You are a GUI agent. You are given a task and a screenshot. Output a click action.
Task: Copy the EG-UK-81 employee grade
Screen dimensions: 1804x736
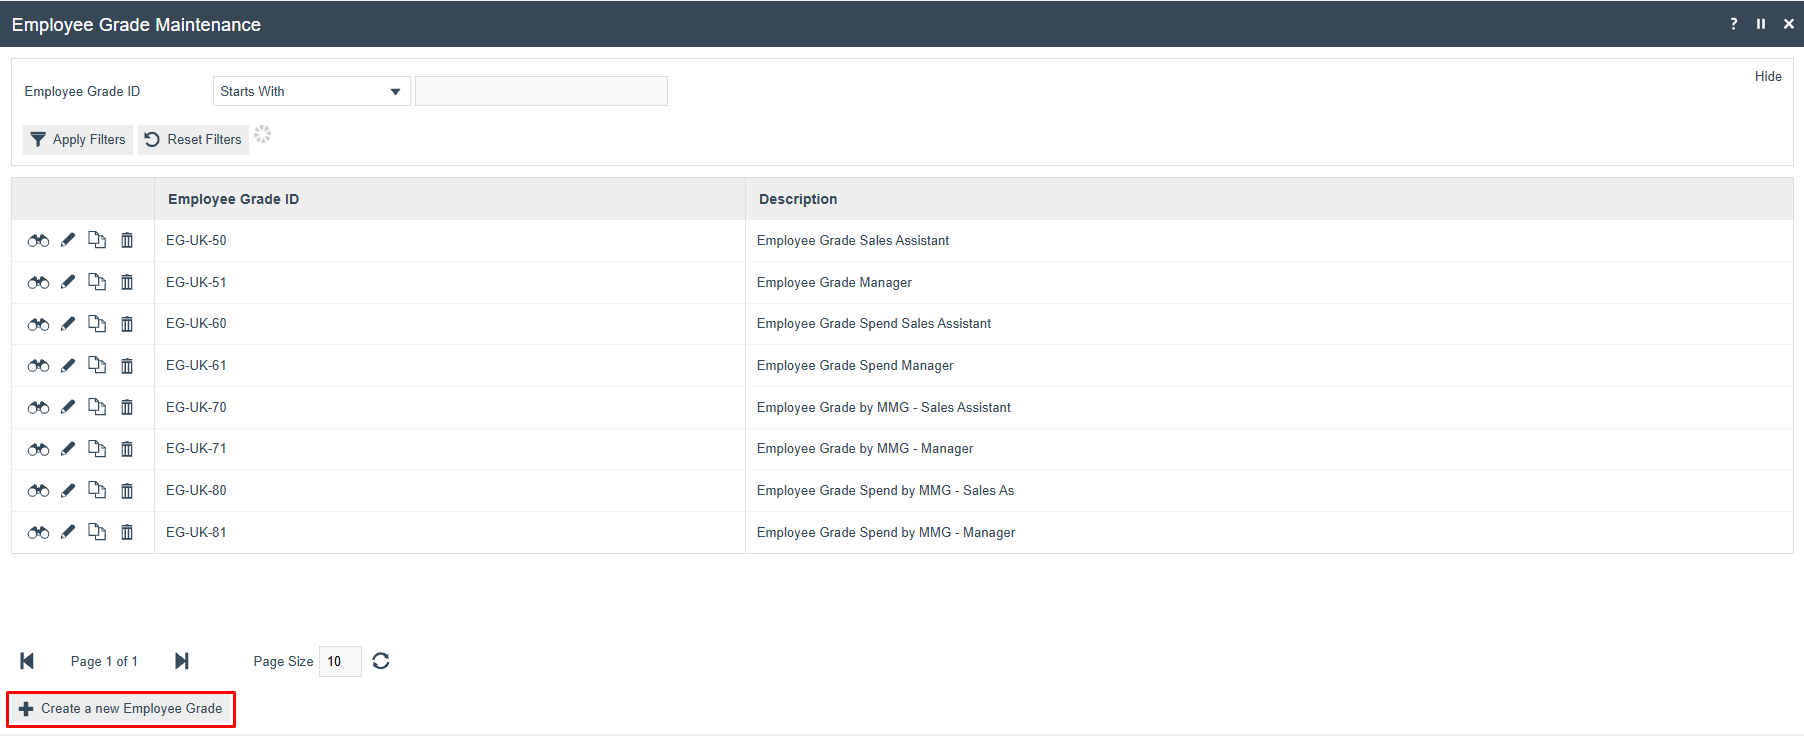[97, 532]
